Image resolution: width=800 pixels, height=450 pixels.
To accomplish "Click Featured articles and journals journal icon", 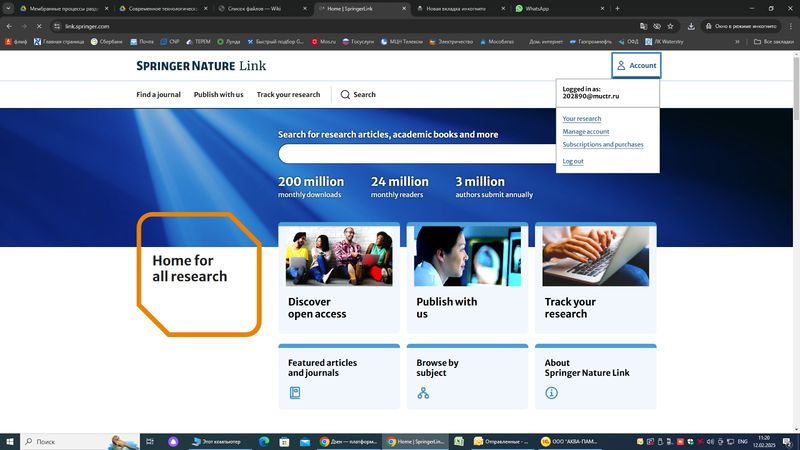I will pyautogui.click(x=295, y=393).
